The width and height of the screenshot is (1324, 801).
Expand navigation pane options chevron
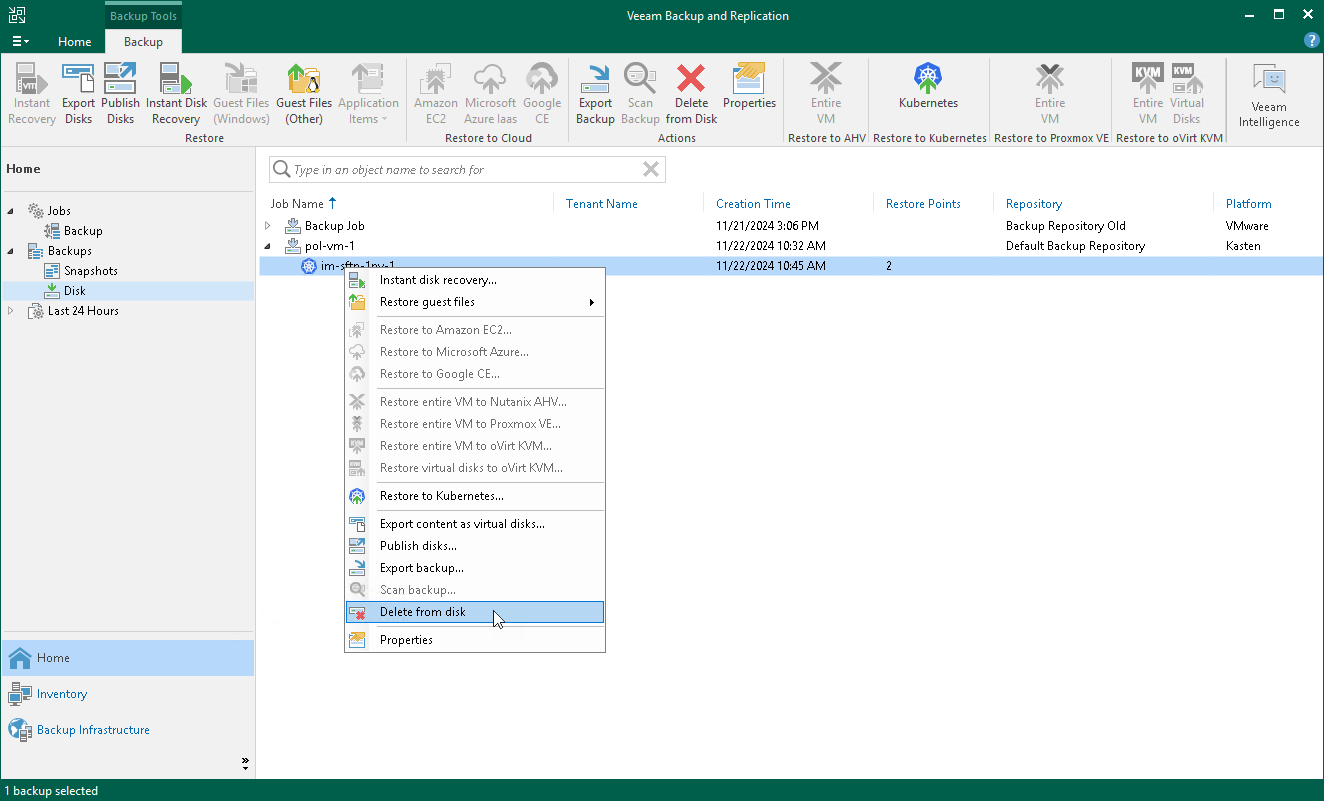[245, 763]
